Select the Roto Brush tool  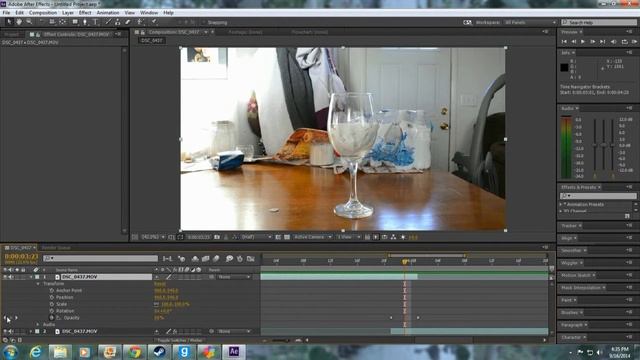[x=140, y=22]
